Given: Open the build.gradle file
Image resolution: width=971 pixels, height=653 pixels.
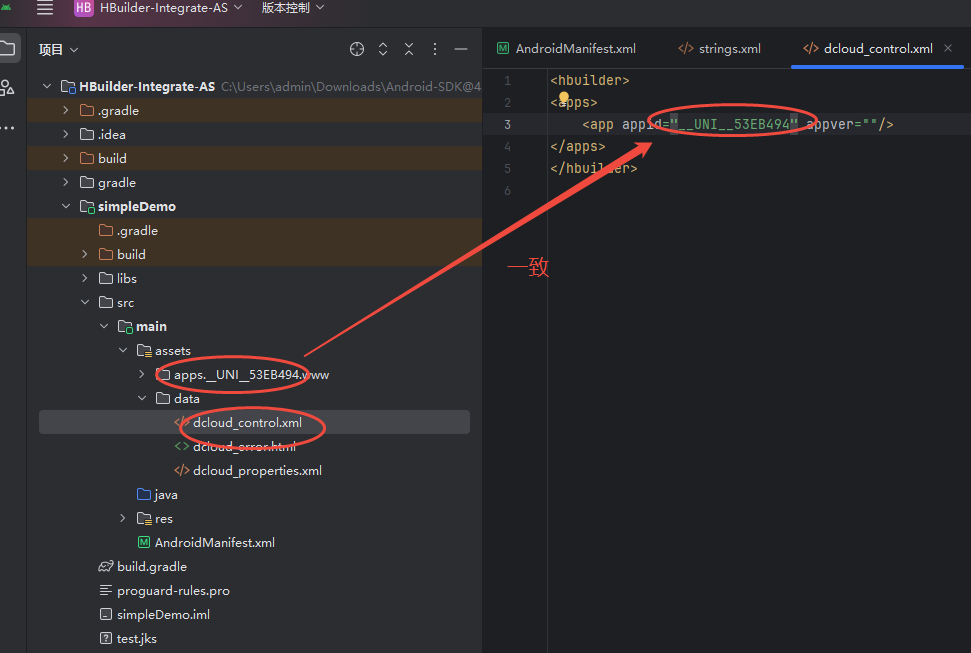Looking at the screenshot, I should tap(143, 566).
